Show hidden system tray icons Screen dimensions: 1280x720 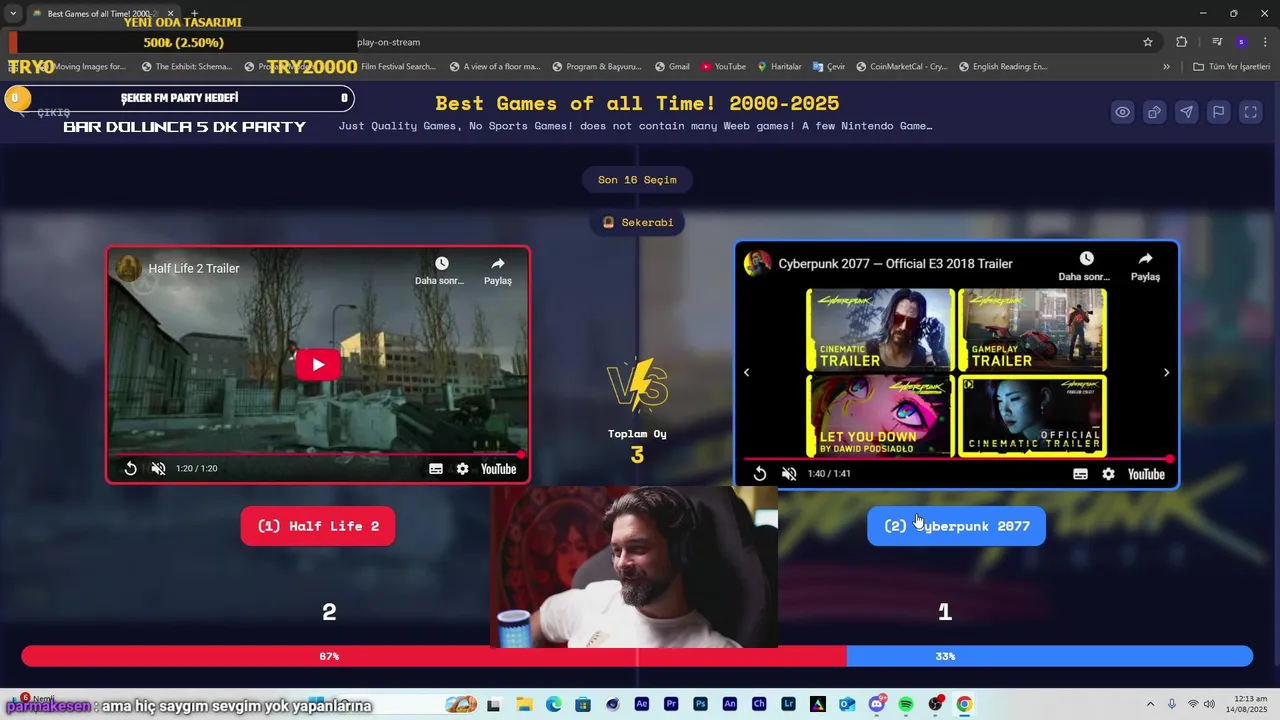(x=1150, y=704)
